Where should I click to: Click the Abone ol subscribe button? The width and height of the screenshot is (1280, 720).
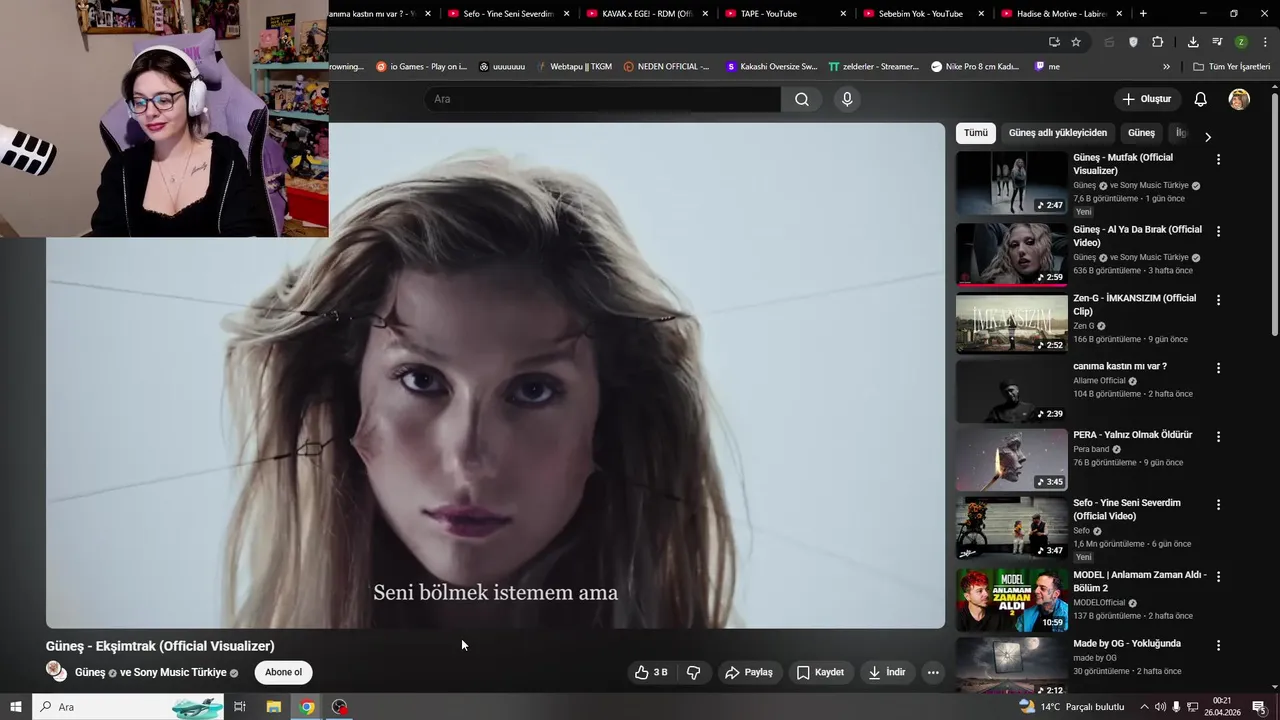pyautogui.click(x=283, y=672)
